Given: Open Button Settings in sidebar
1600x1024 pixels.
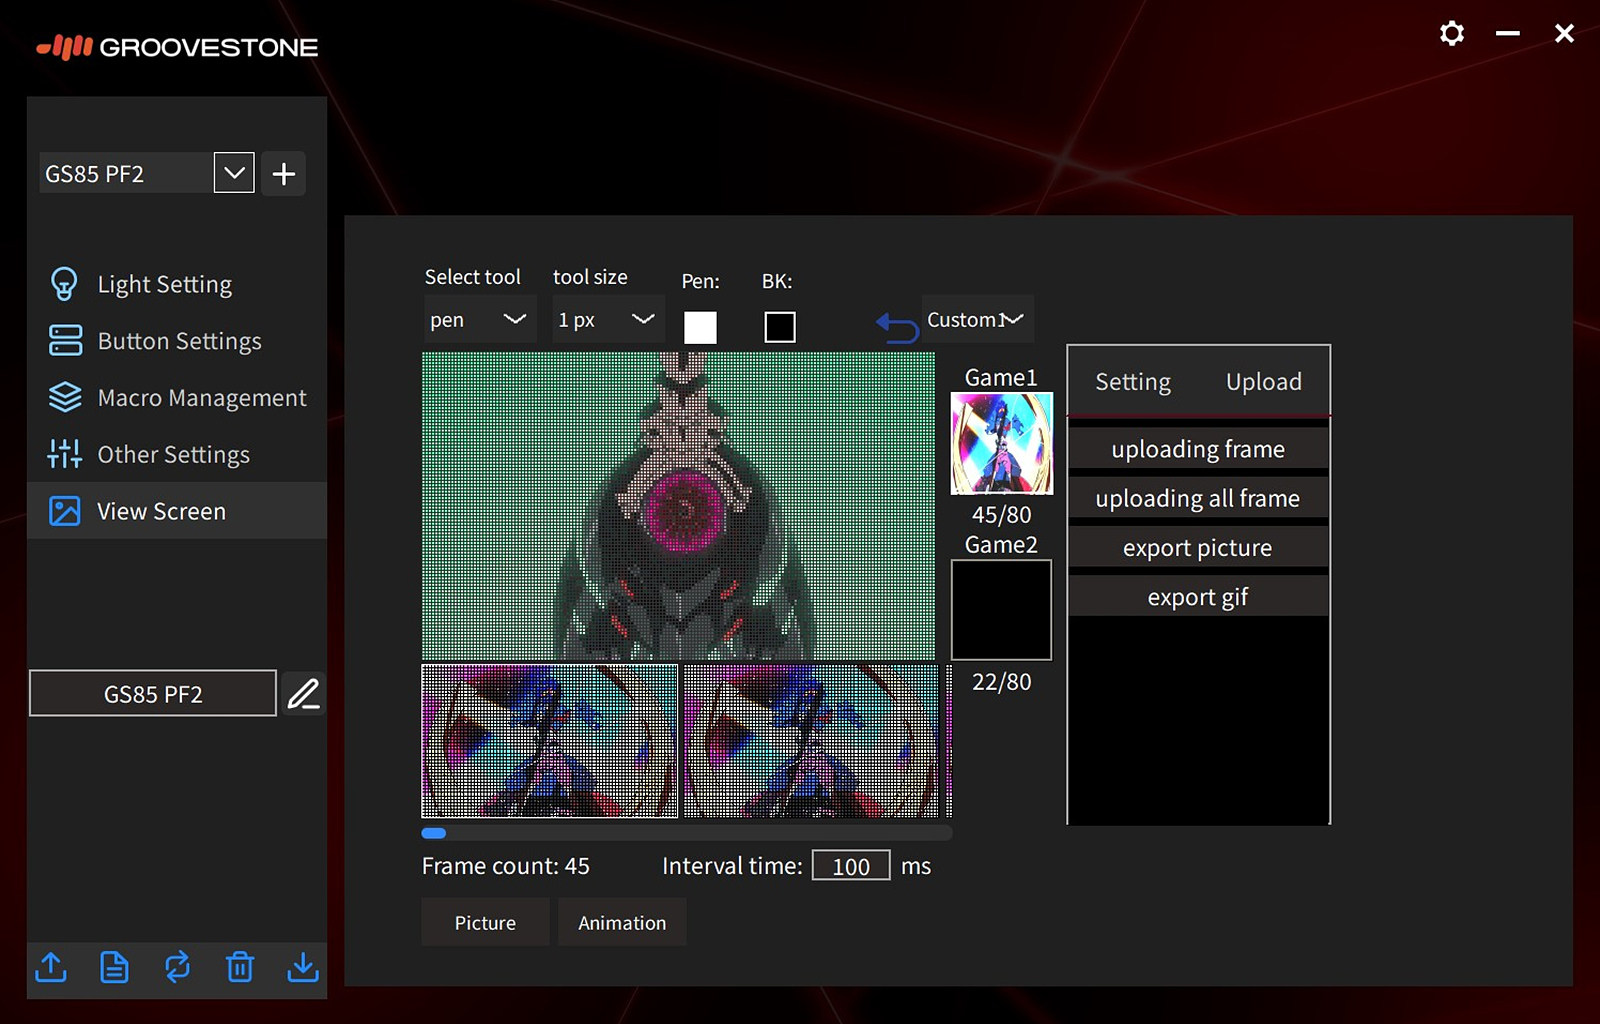Looking at the screenshot, I should tap(177, 341).
